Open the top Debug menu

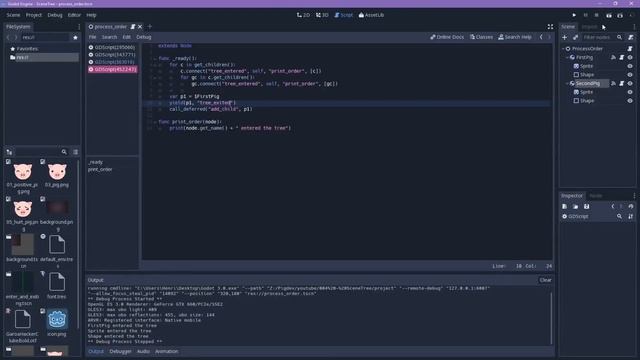(x=55, y=15)
